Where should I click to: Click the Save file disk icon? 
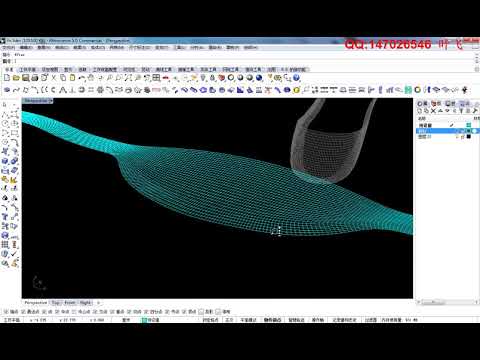click(x=25, y=78)
